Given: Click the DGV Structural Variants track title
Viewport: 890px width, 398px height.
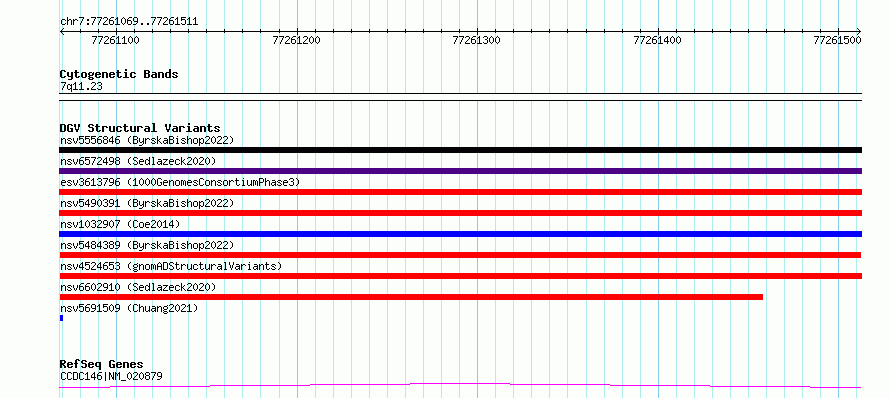Looking at the screenshot, I should coord(140,128).
